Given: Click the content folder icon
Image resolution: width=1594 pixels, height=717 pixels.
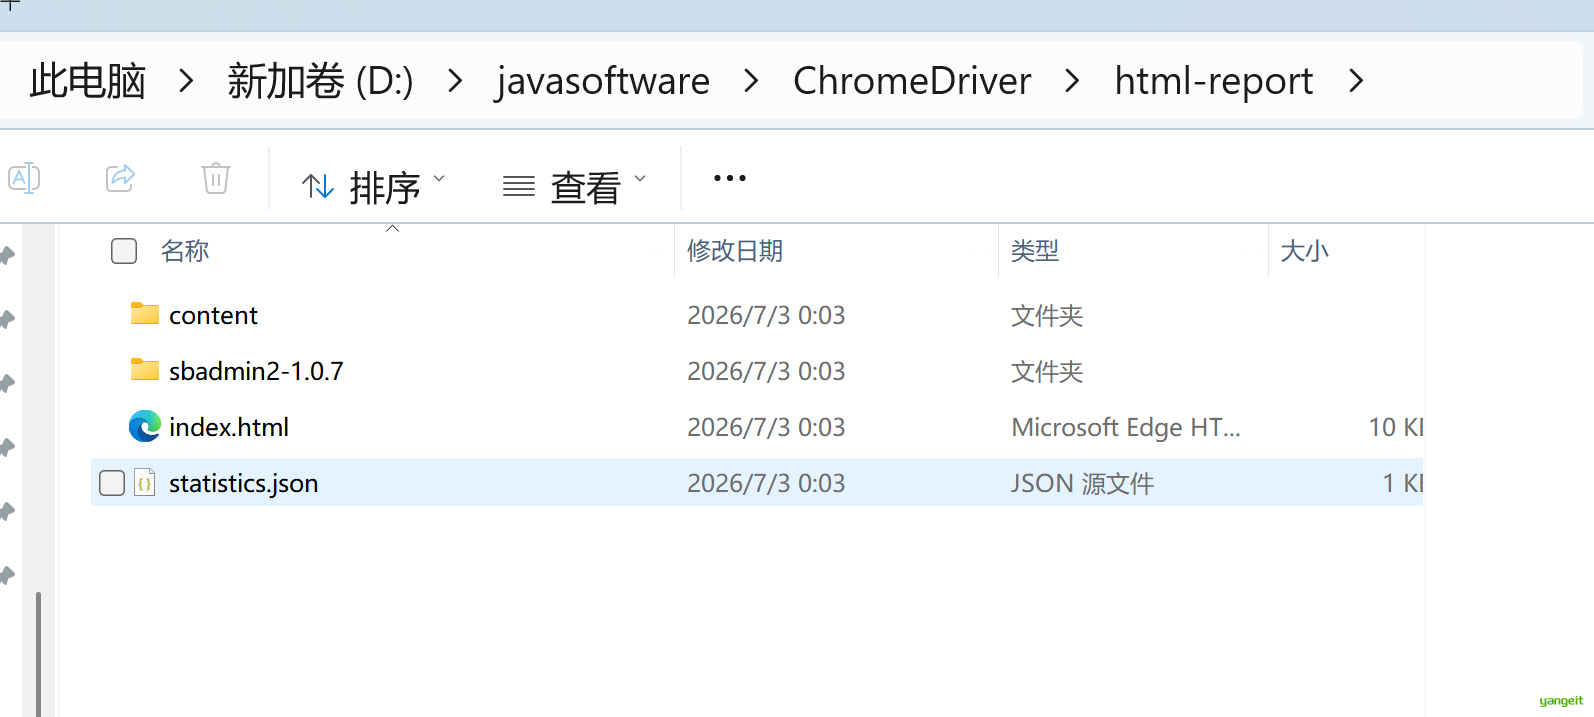Looking at the screenshot, I should point(145,314).
